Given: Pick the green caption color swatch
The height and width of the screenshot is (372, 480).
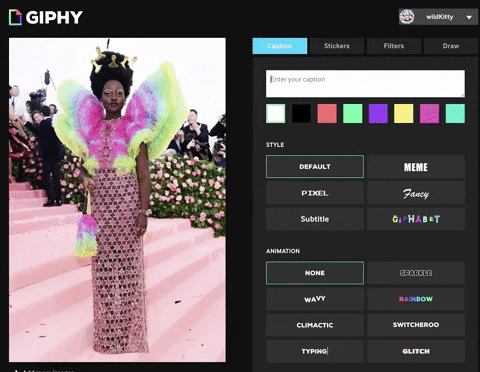Looking at the screenshot, I should [353, 114].
